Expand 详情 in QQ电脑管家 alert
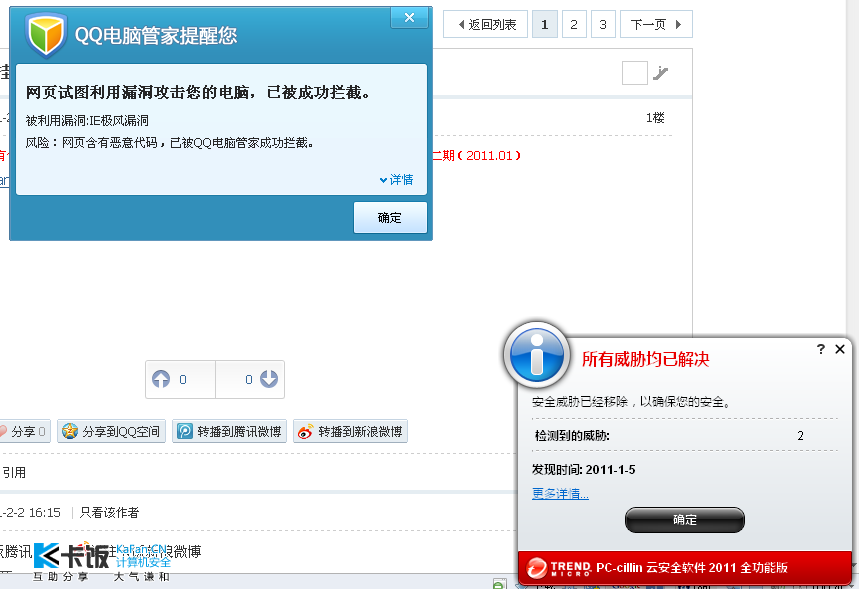The width and height of the screenshot is (859, 589). (397, 180)
